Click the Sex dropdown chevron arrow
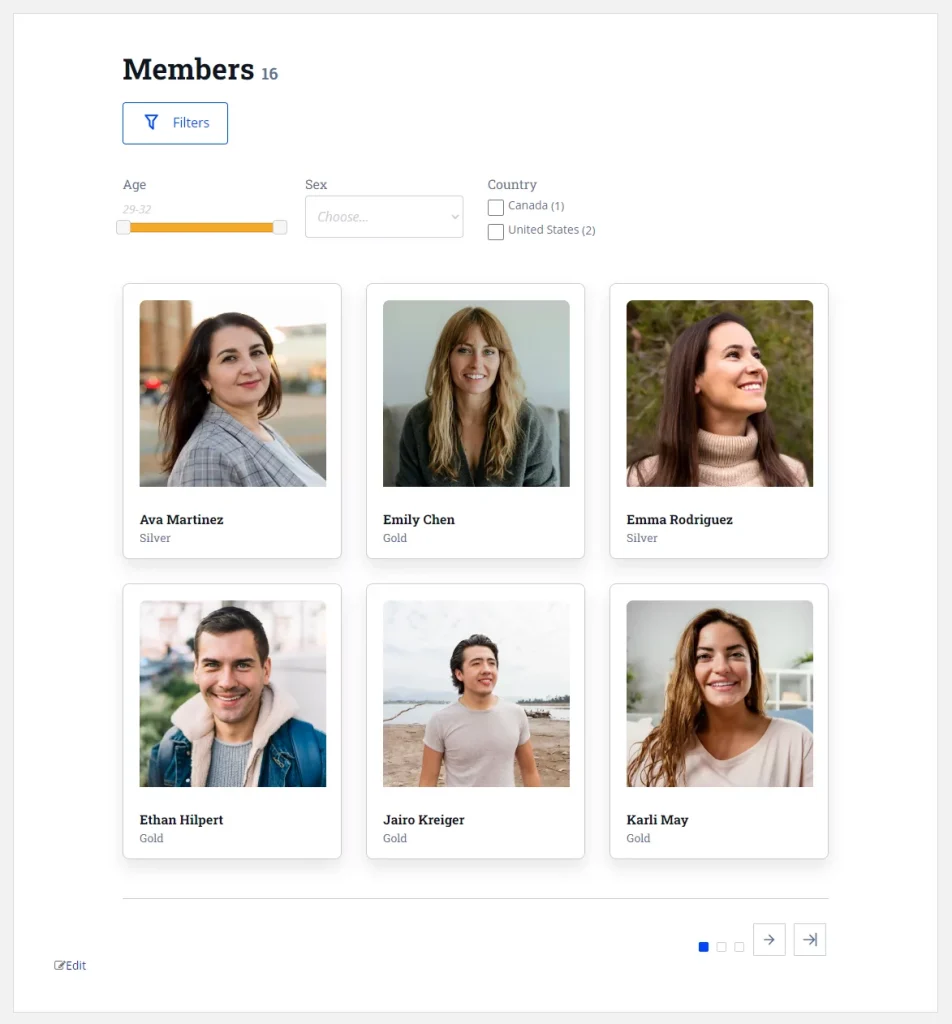This screenshot has height=1024, width=952. click(455, 217)
